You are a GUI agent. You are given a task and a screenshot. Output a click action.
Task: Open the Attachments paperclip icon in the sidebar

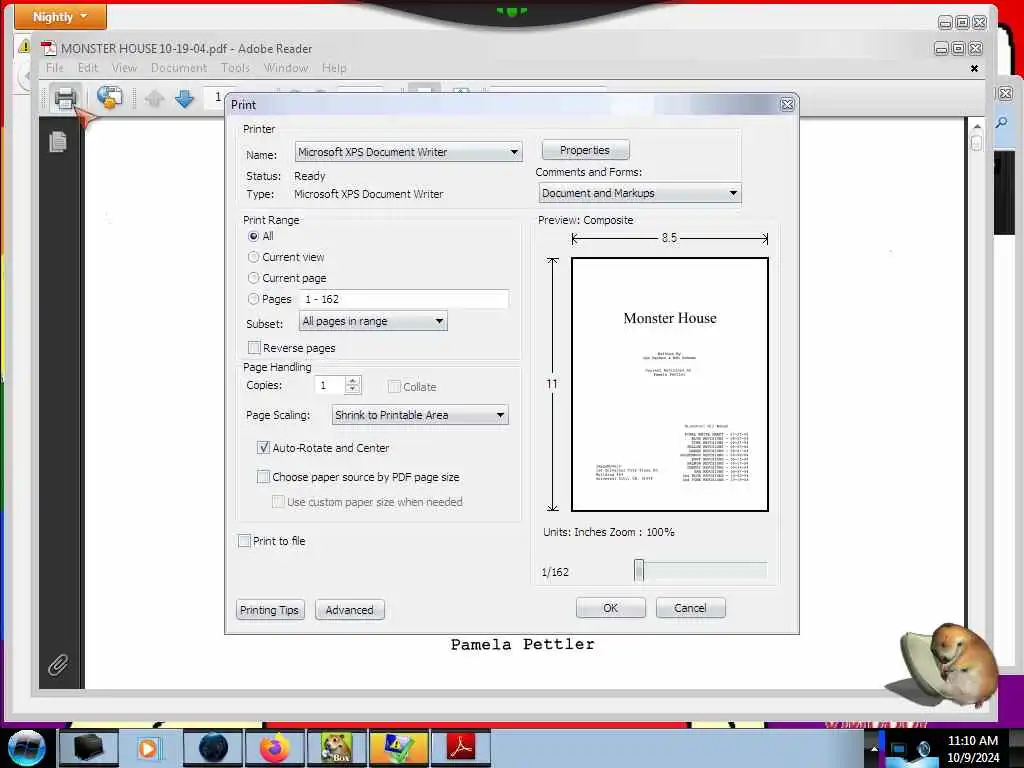pos(58,665)
